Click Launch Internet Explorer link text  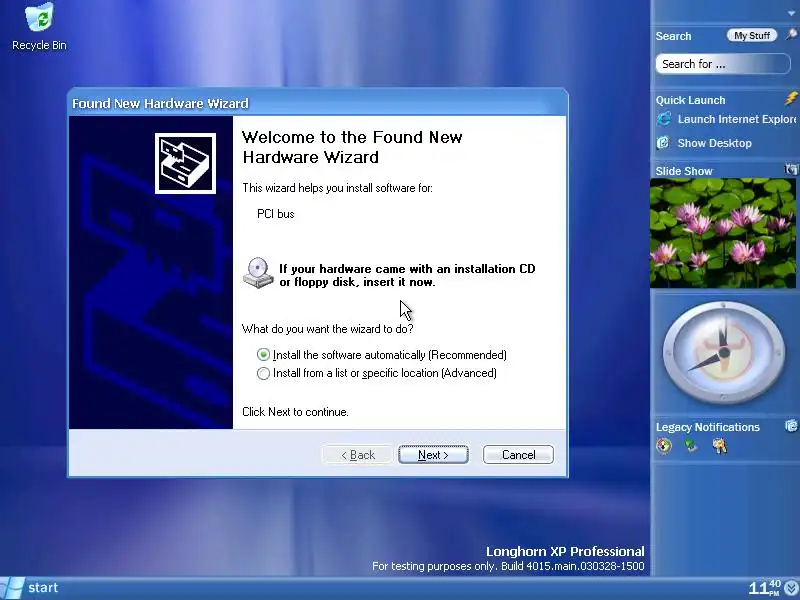[x=737, y=119]
